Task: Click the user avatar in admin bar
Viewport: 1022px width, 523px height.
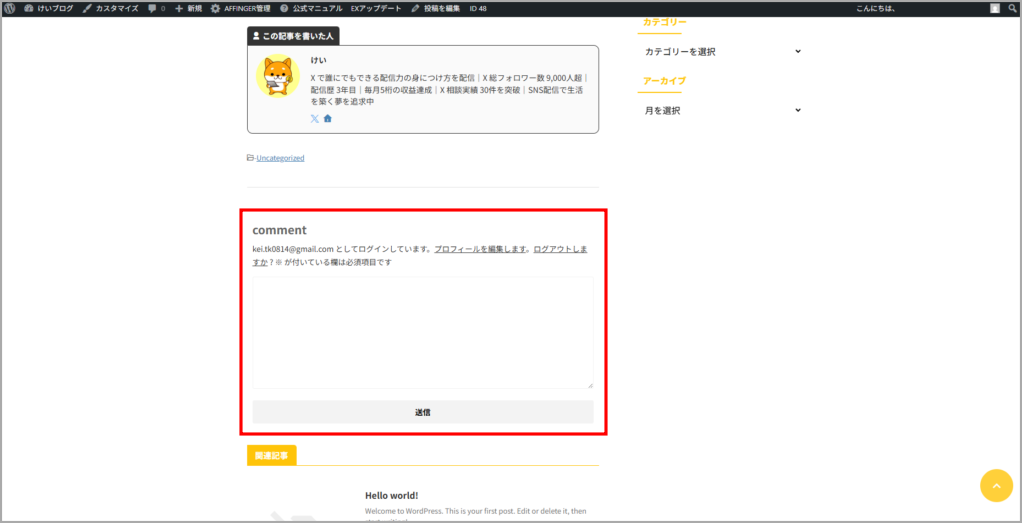Action: (994, 8)
